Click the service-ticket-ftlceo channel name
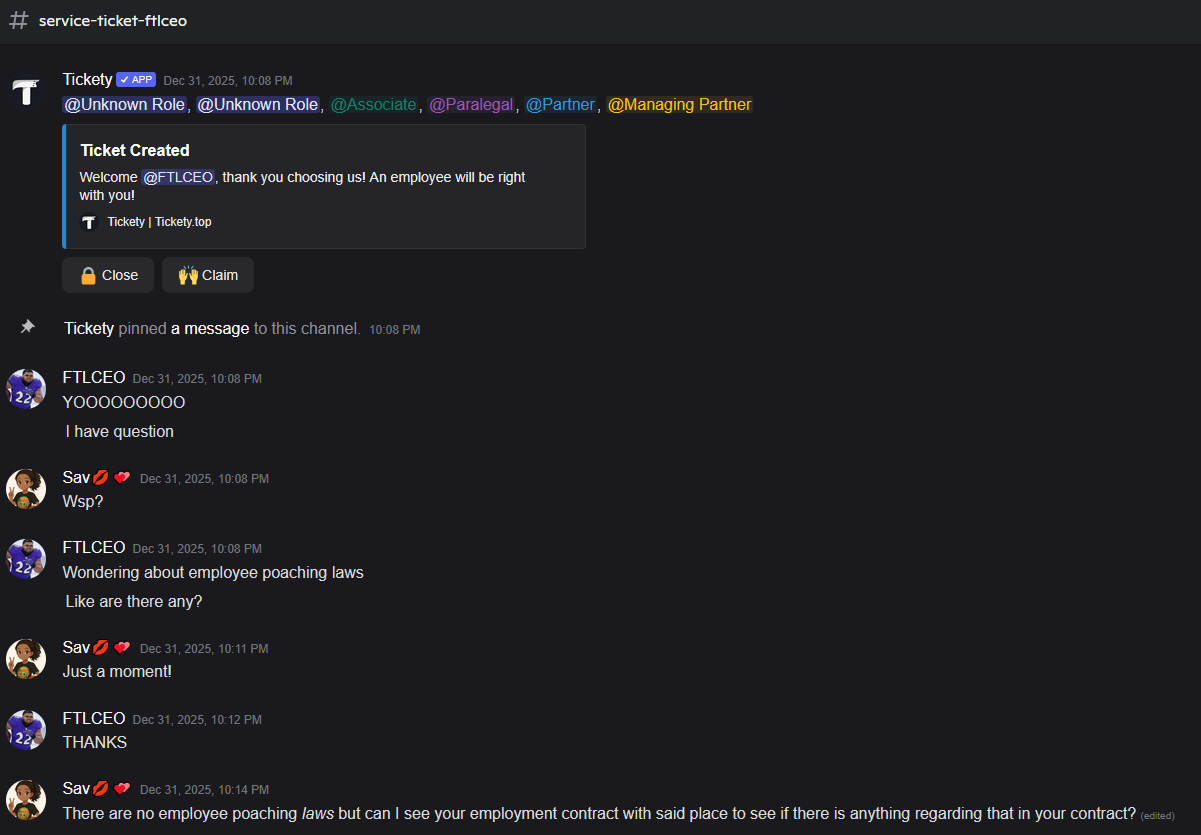Screen dimensions: 1201x835 [113, 21]
